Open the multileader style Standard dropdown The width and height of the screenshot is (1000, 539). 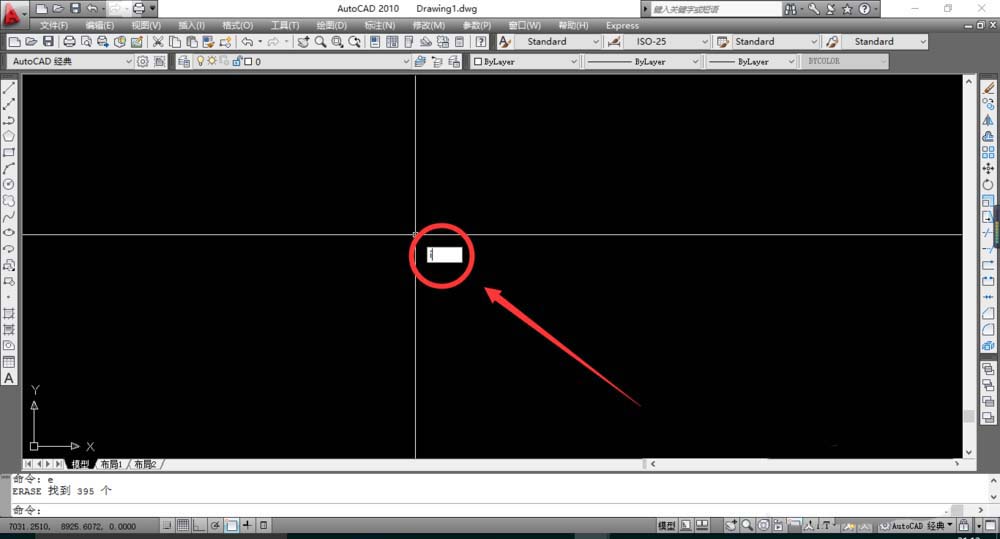923,41
